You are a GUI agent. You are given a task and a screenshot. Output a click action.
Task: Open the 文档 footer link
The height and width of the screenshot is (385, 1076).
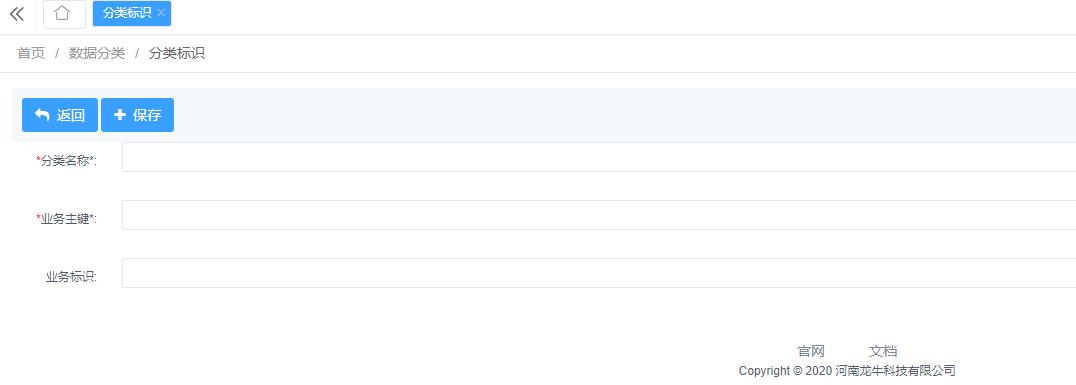coord(883,351)
